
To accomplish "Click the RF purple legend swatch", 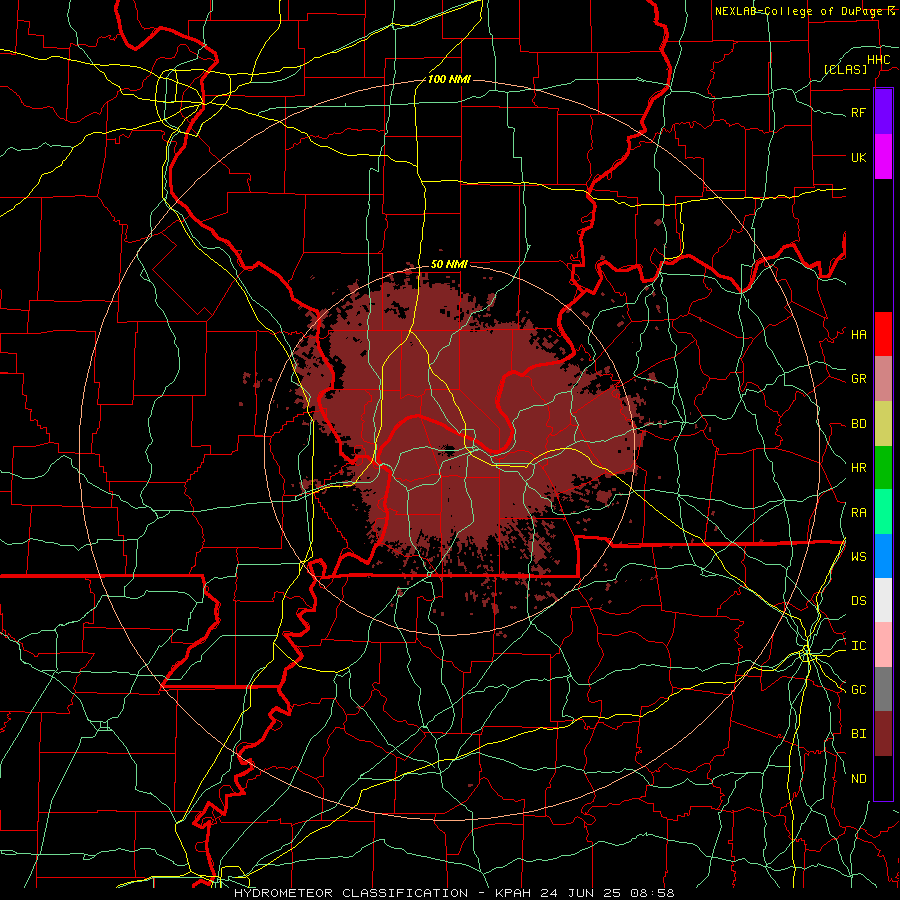I will tap(883, 112).
